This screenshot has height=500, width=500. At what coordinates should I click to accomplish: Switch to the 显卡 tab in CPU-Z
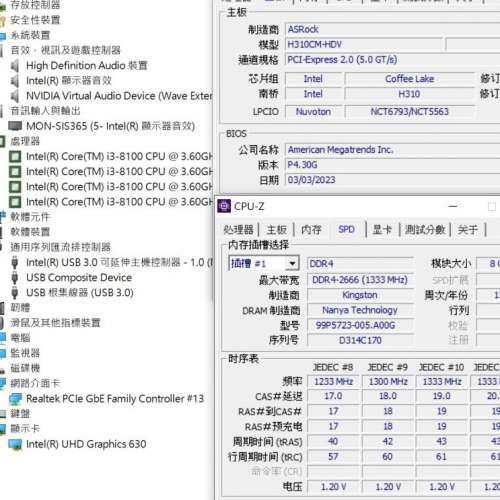[382, 230]
